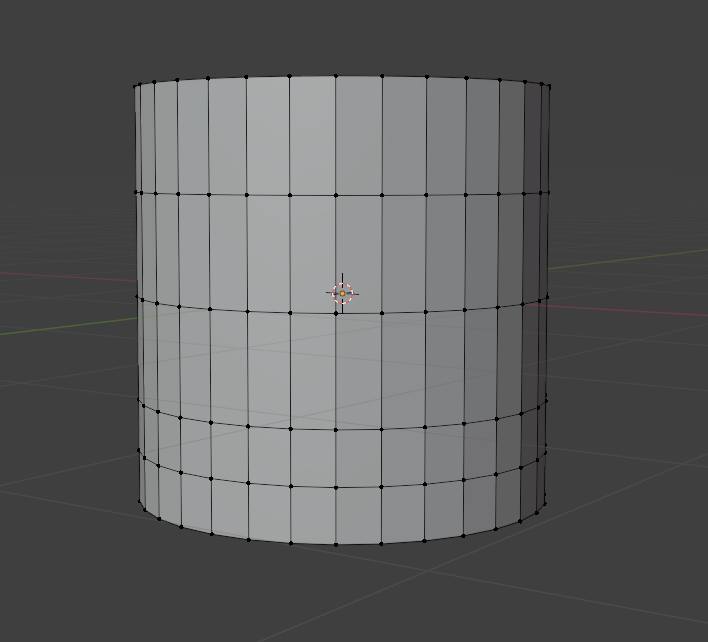Select top-row face just left of center edge
The height and width of the screenshot is (642, 708).
(x=313, y=135)
